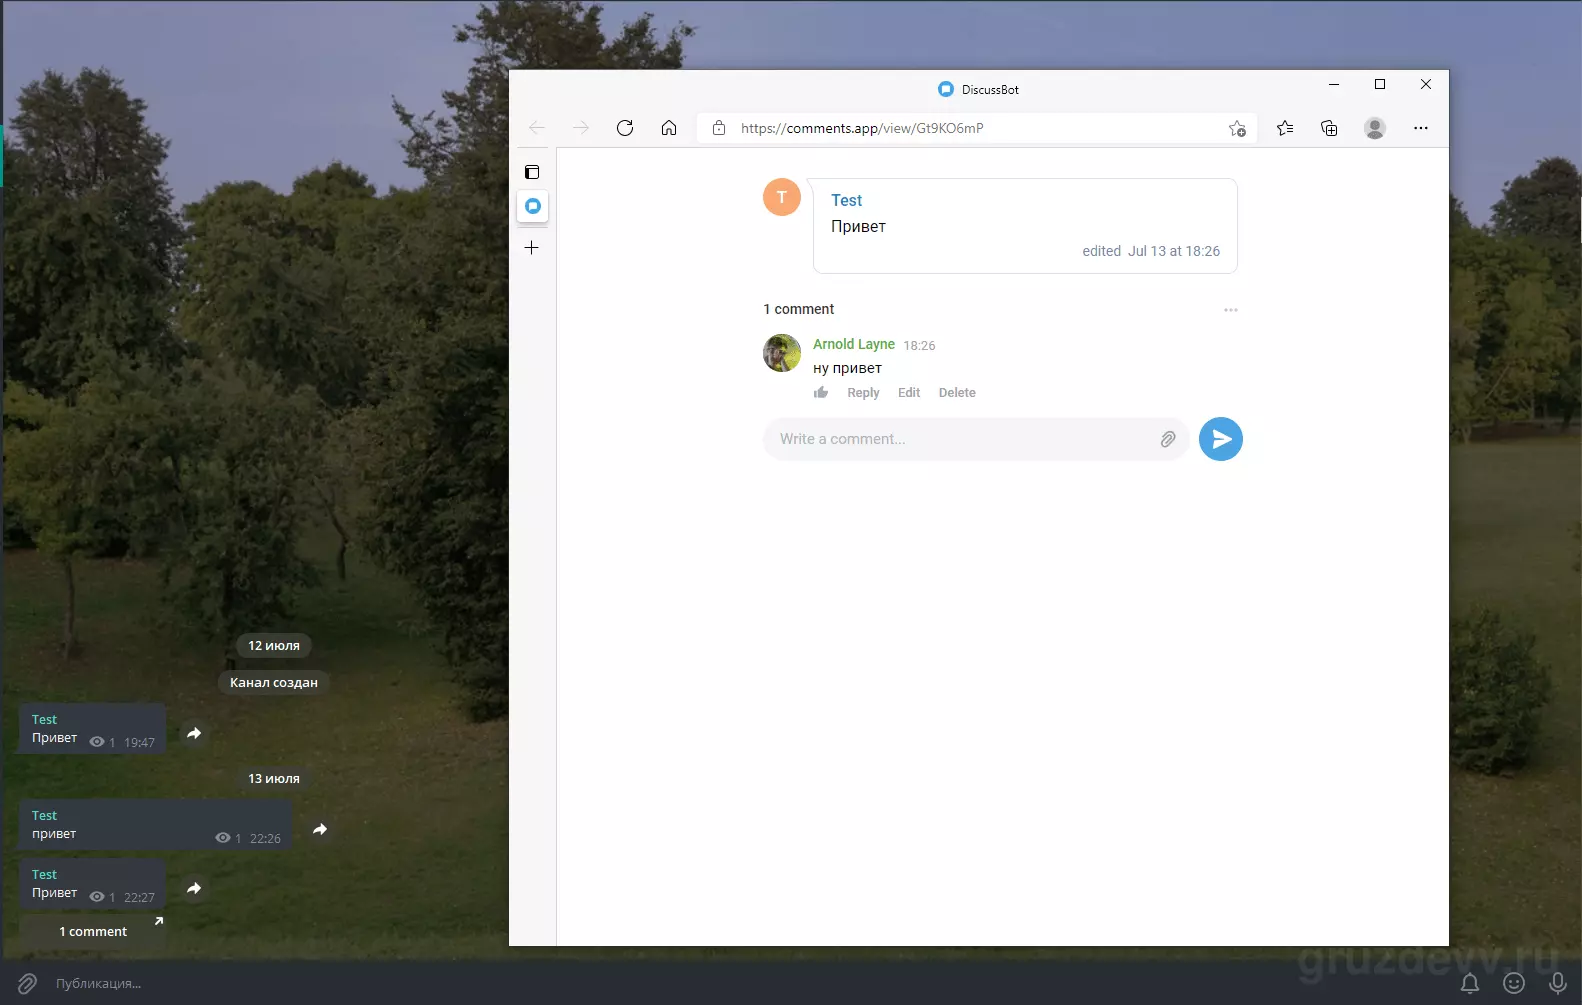Edit the comment "ну привет"

(909, 393)
